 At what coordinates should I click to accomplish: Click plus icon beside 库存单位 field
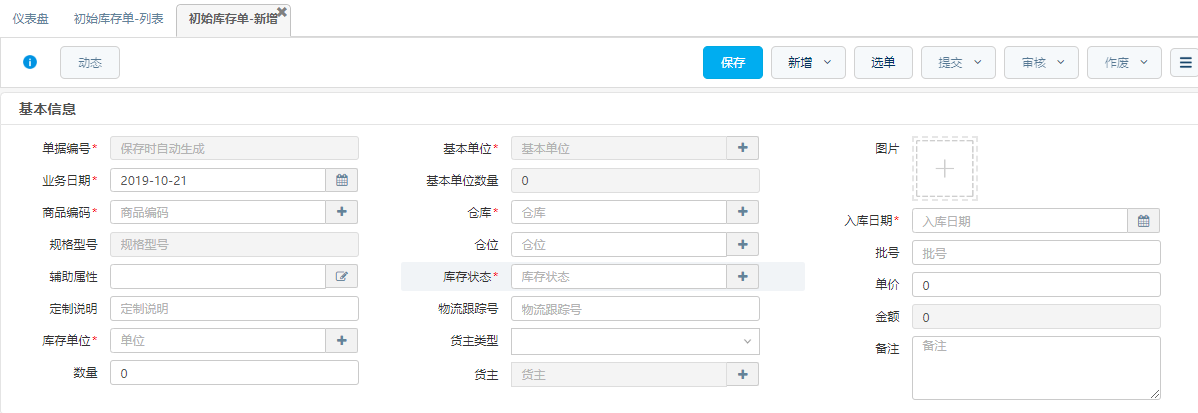[x=342, y=340]
